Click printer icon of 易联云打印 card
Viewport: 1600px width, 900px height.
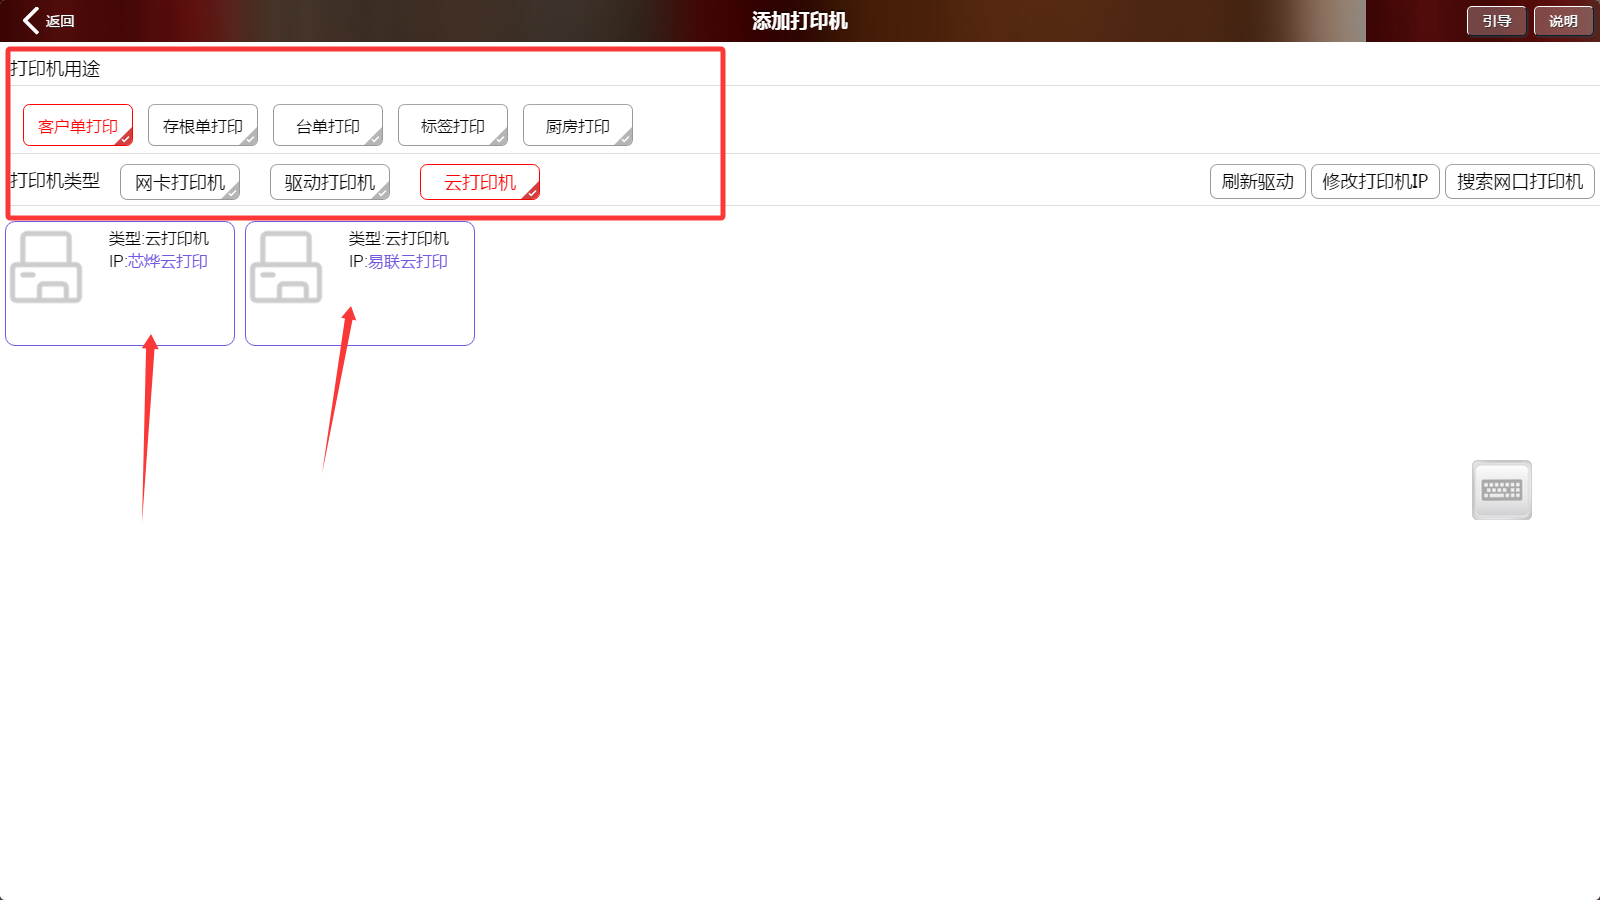tap(286, 267)
